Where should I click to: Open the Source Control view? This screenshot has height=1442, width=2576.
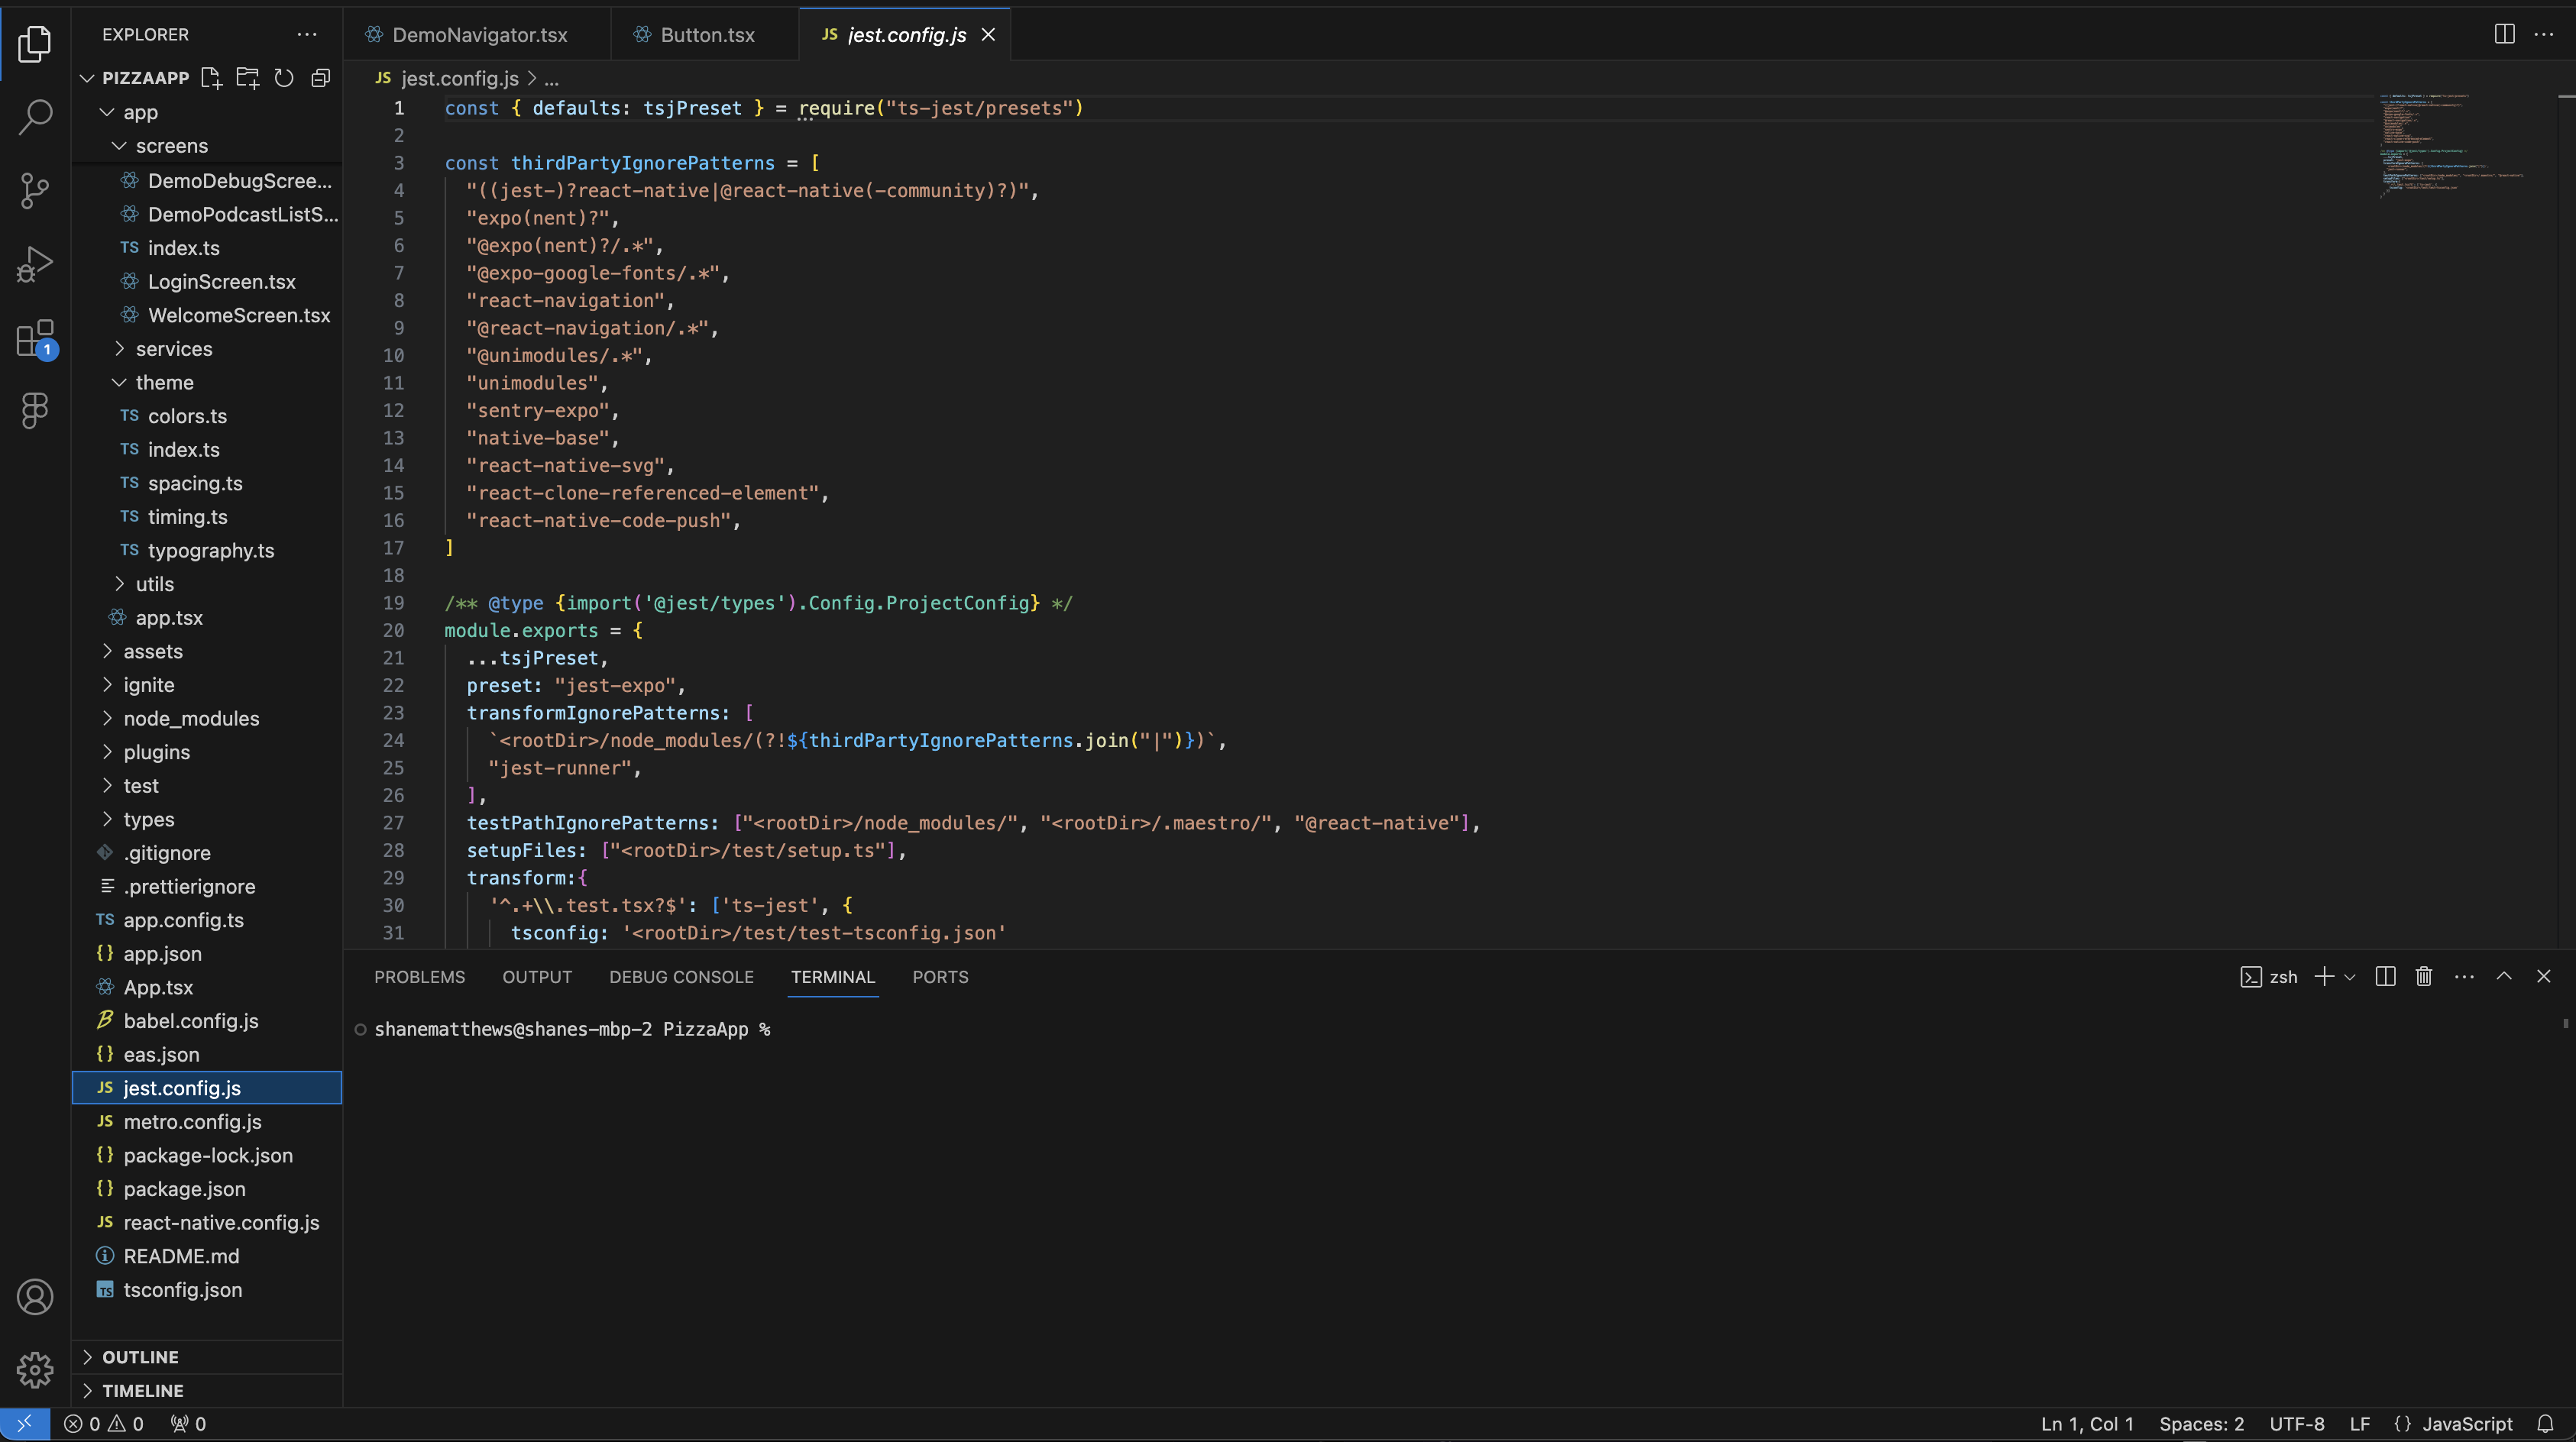[35, 190]
